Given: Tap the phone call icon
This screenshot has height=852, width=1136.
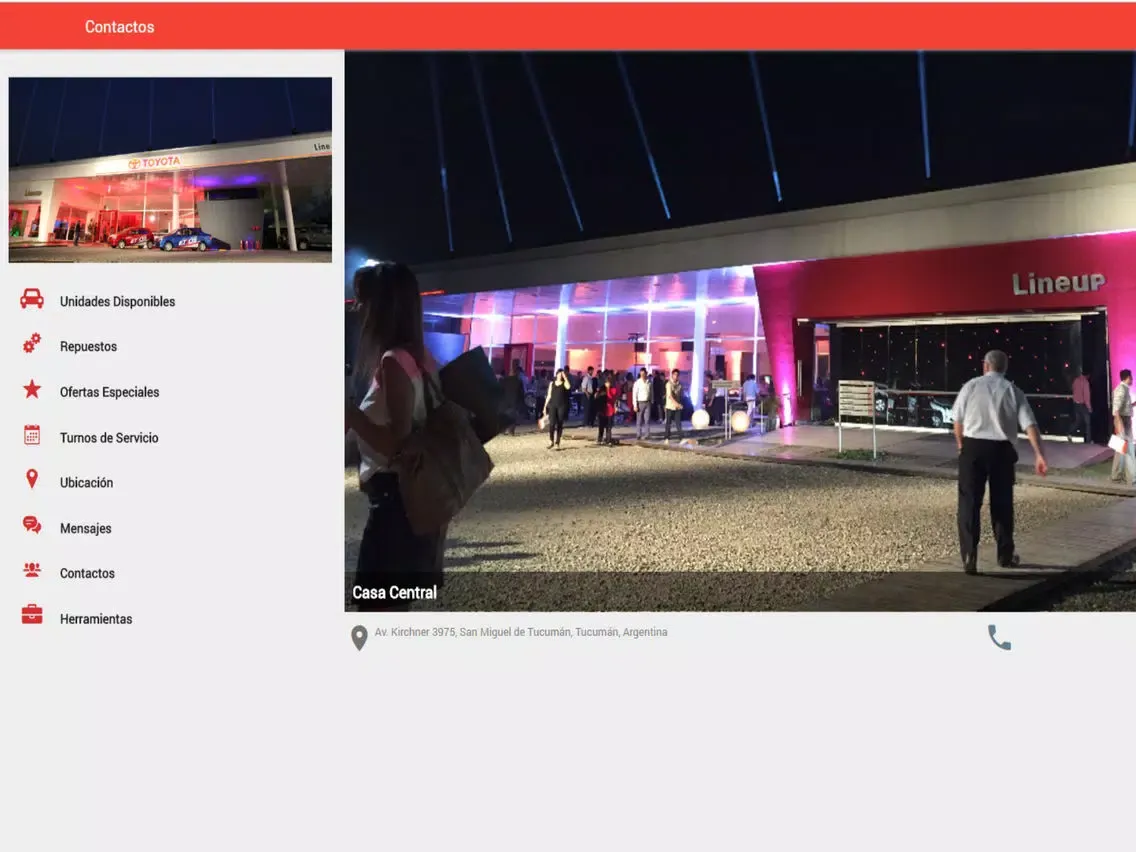Looking at the screenshot, I should [999, 638].
